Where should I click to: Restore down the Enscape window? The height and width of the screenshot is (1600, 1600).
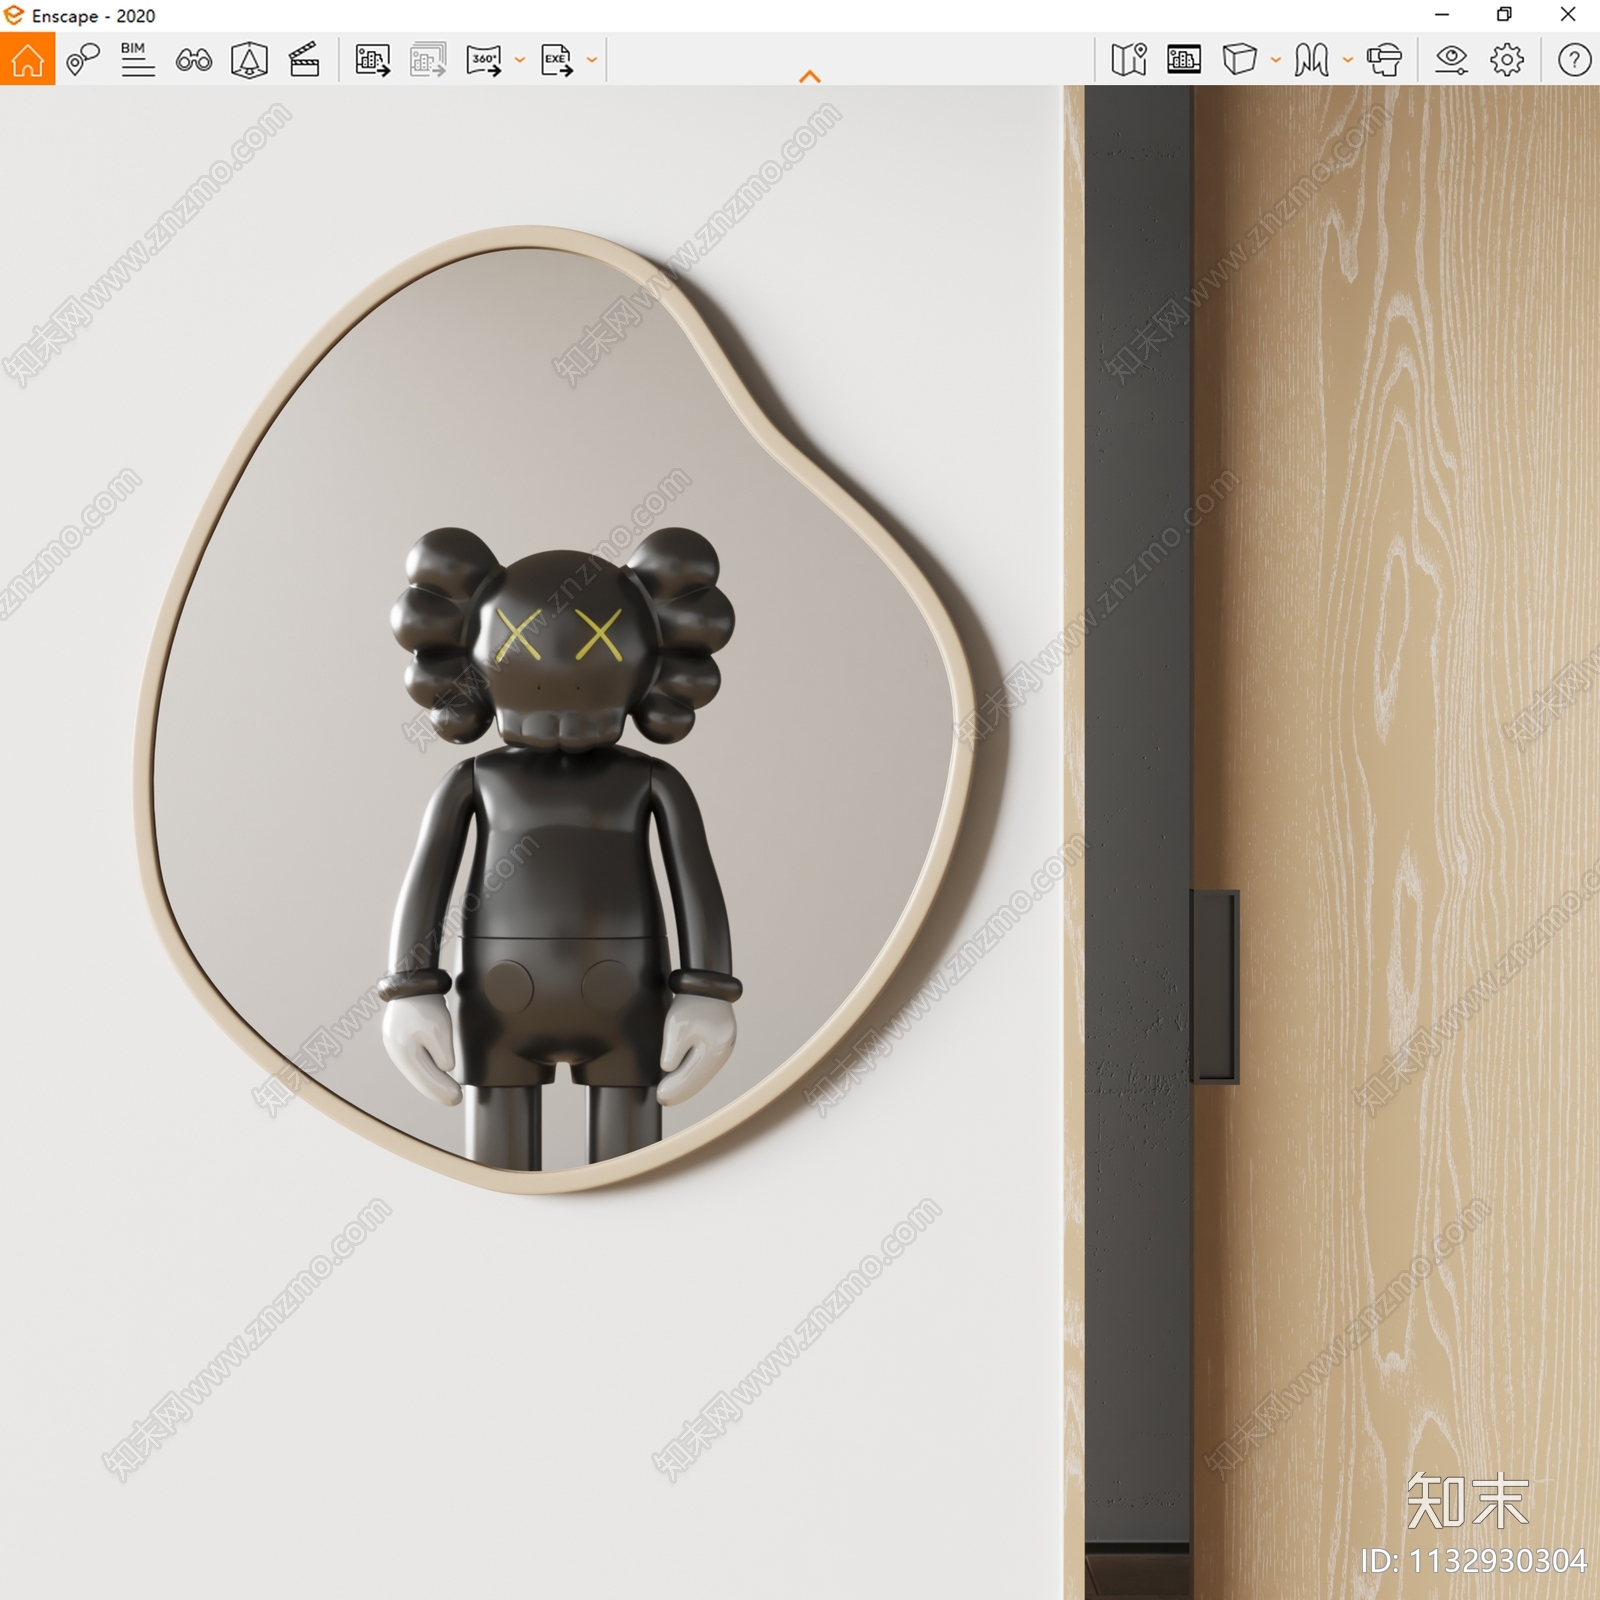click(1504, 15)
